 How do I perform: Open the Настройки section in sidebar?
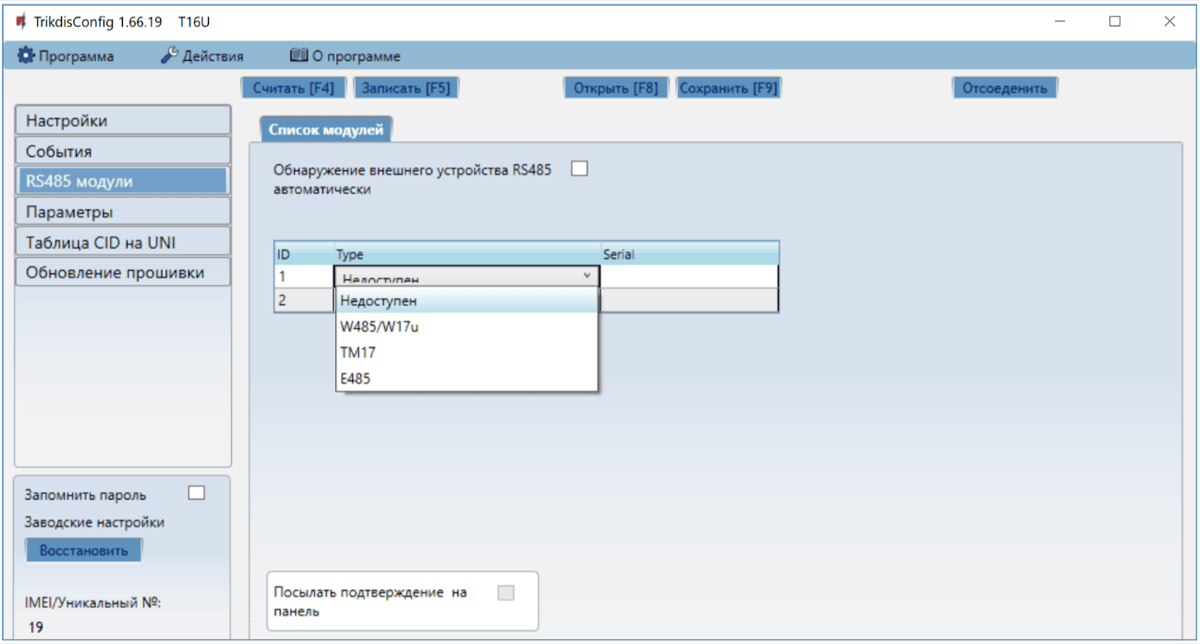[x=123, y=121]
